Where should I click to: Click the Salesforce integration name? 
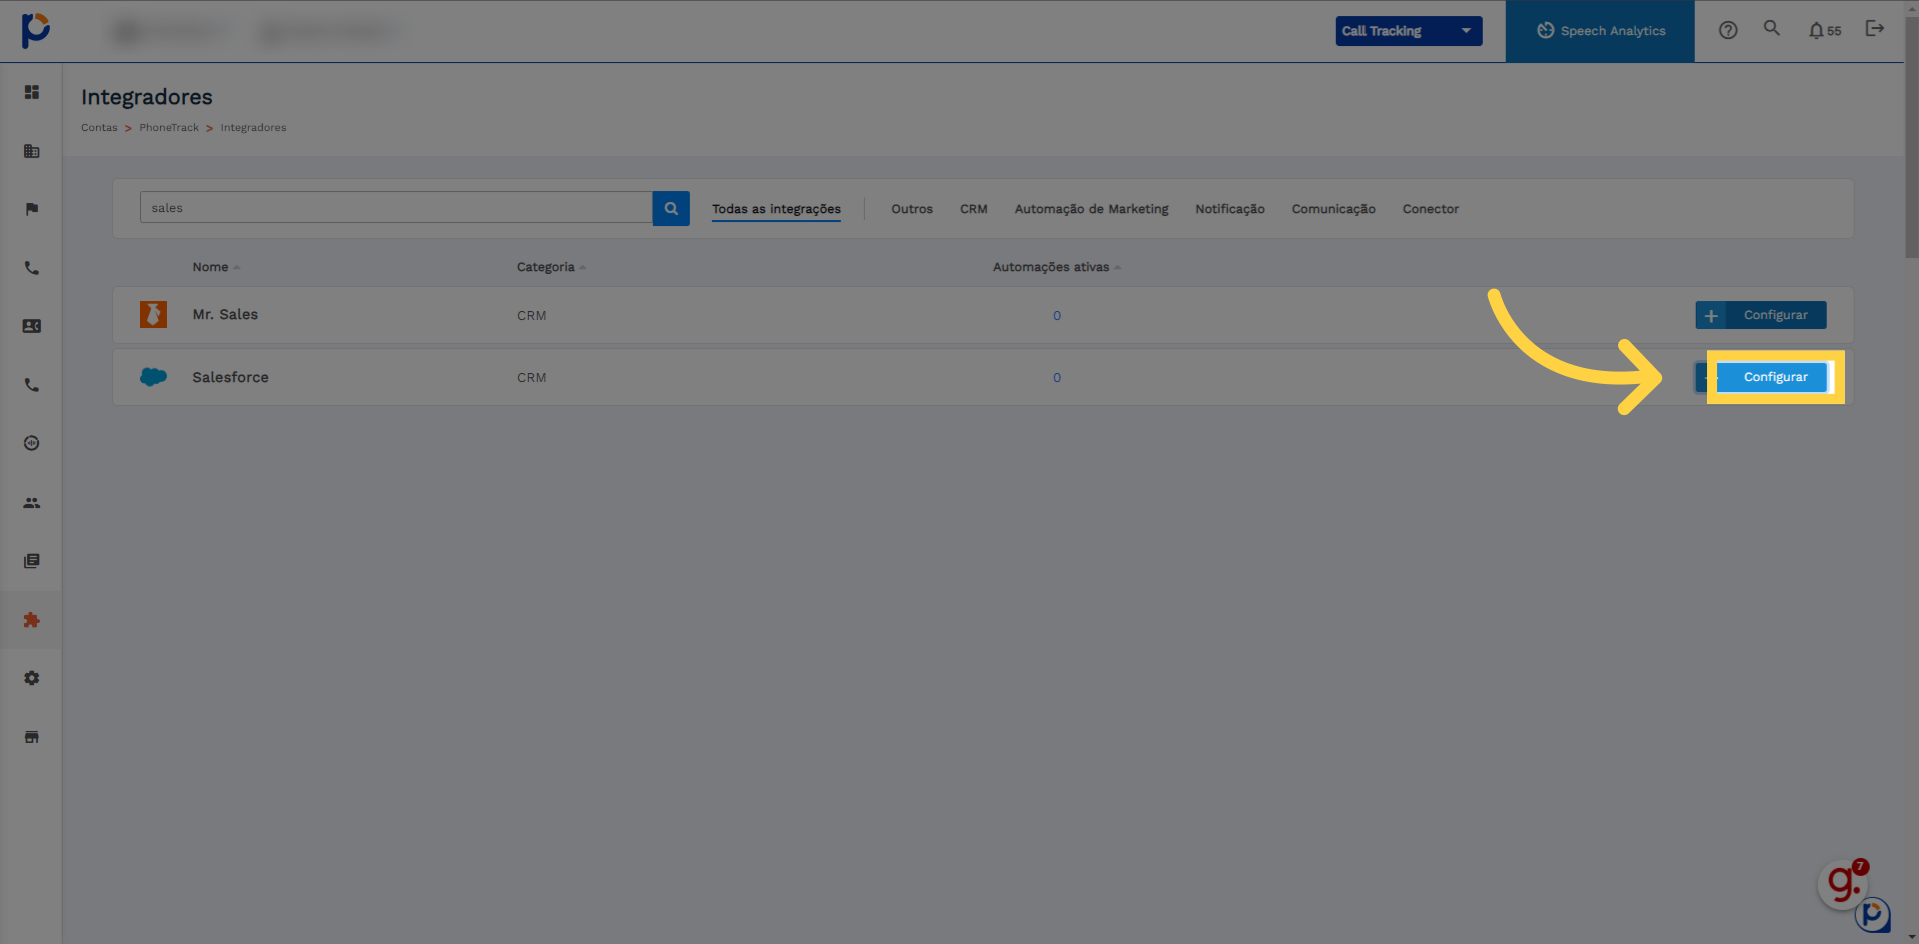pos(230,377)
